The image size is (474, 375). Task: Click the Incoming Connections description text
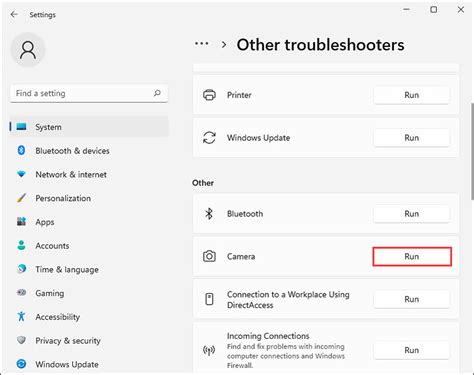[x=286, y=356]
